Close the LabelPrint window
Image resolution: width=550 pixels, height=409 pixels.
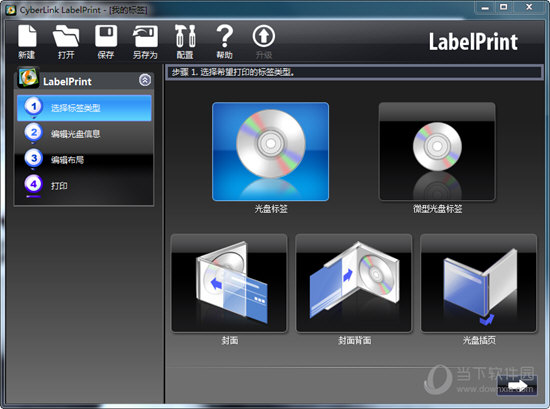point(529,7)
